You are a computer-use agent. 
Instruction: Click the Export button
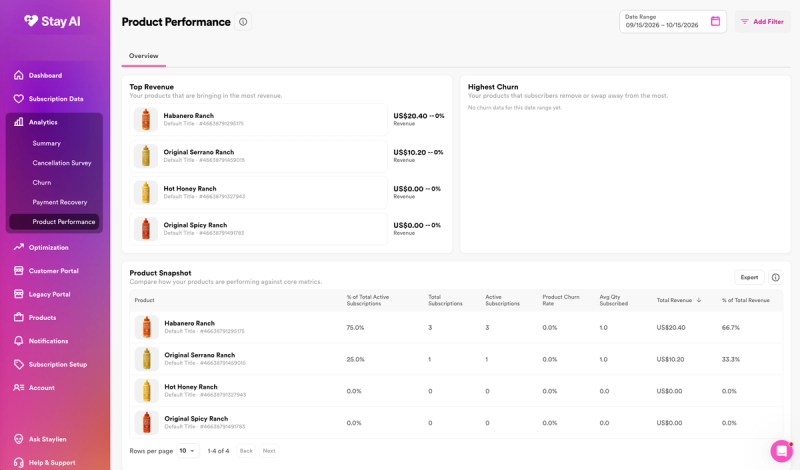click(749, 278)
